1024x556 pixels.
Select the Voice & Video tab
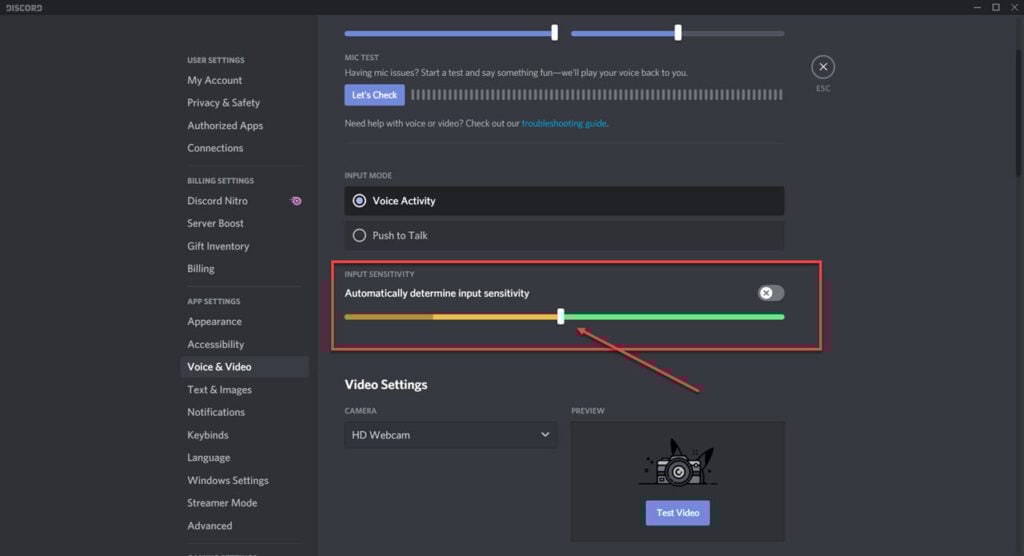pos(244,367)
